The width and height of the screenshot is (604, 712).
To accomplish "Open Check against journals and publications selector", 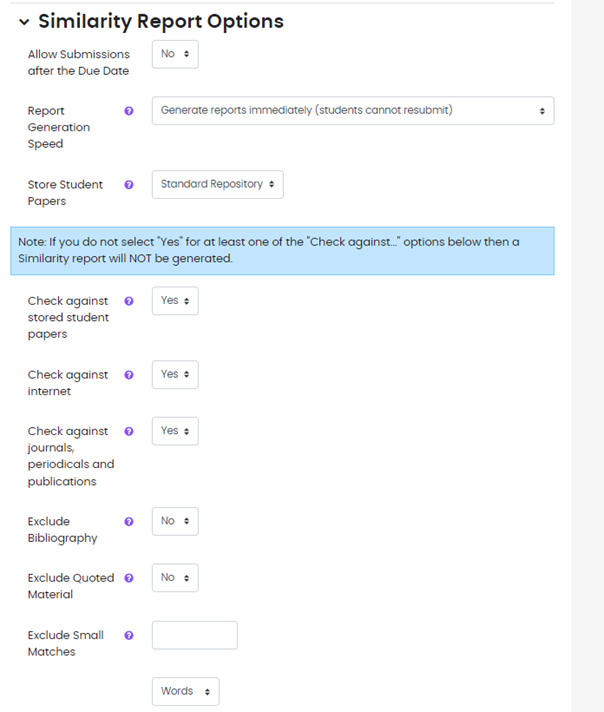I will [175, 431].
